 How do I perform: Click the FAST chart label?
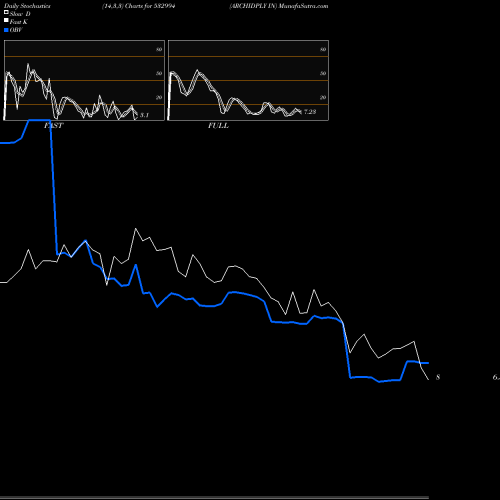click(x=53, y=126)
